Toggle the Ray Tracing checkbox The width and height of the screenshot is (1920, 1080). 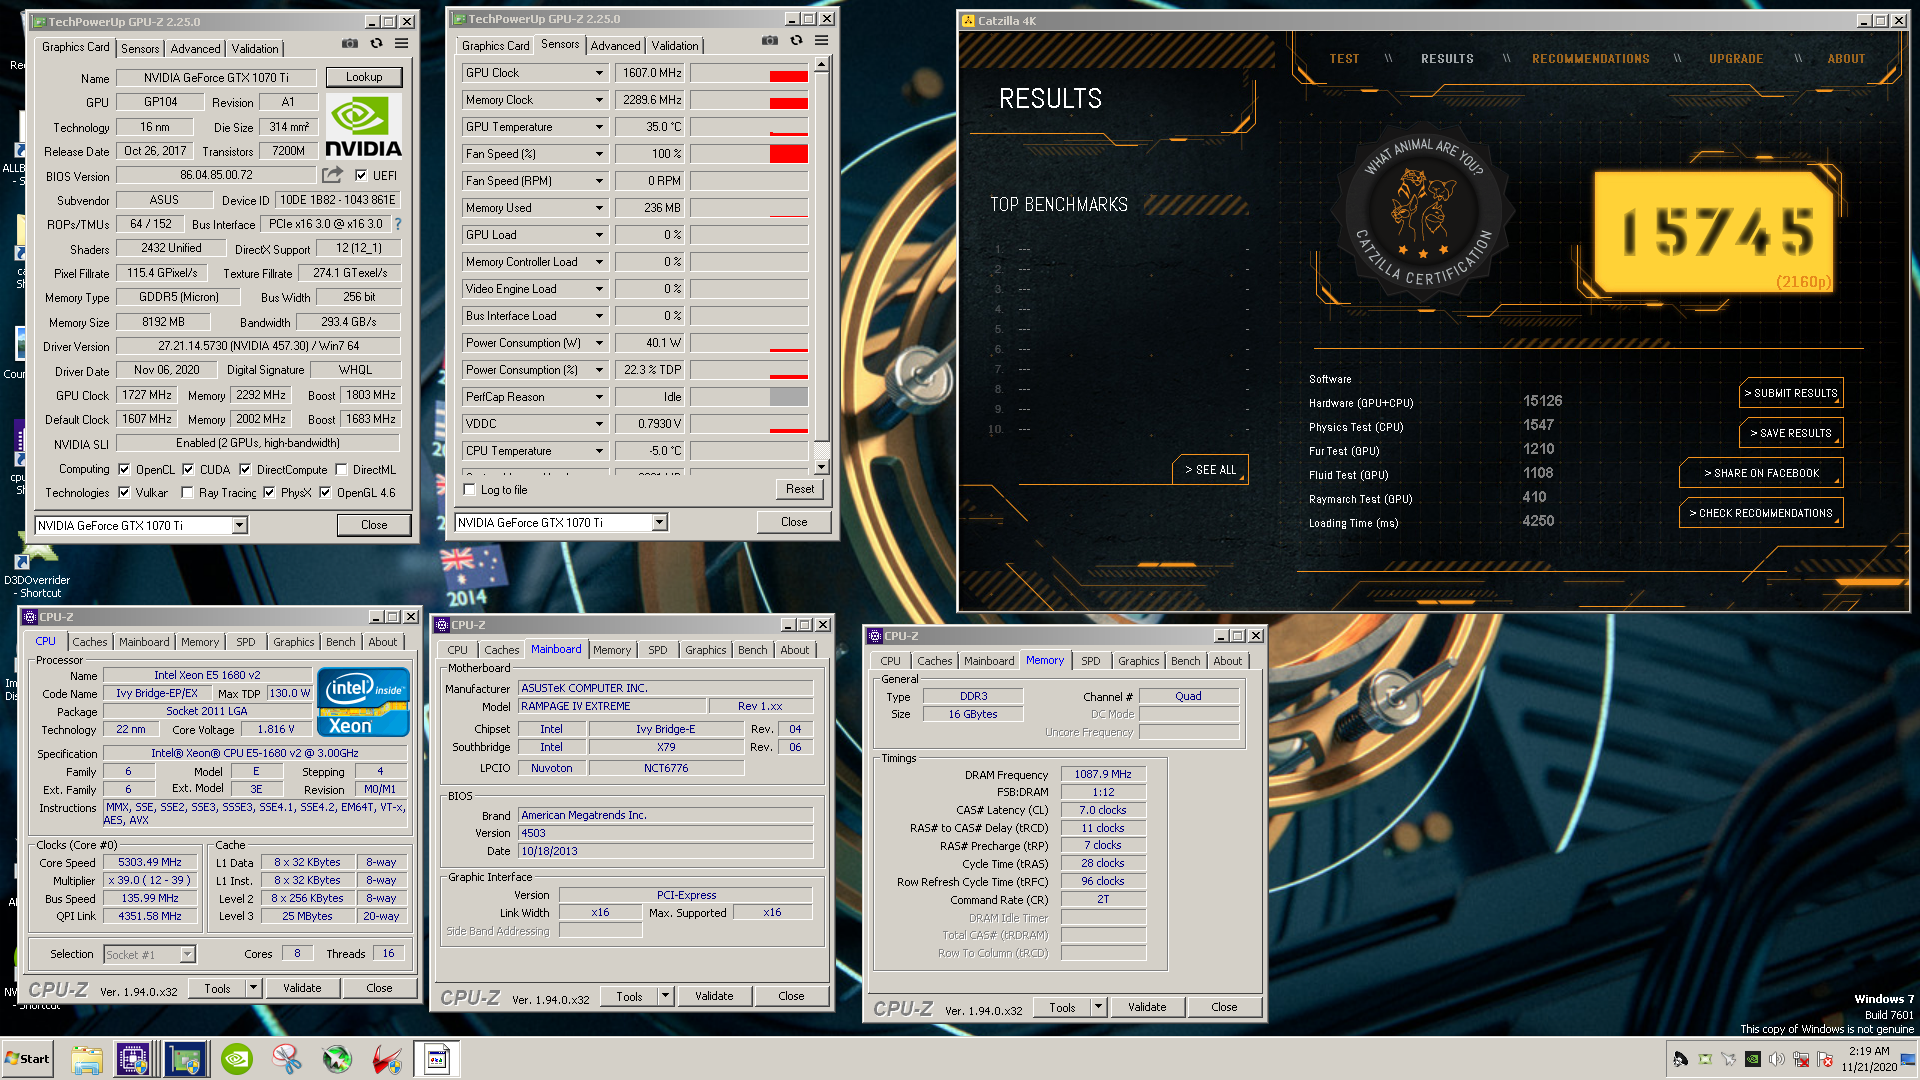(x=187, y=492)
